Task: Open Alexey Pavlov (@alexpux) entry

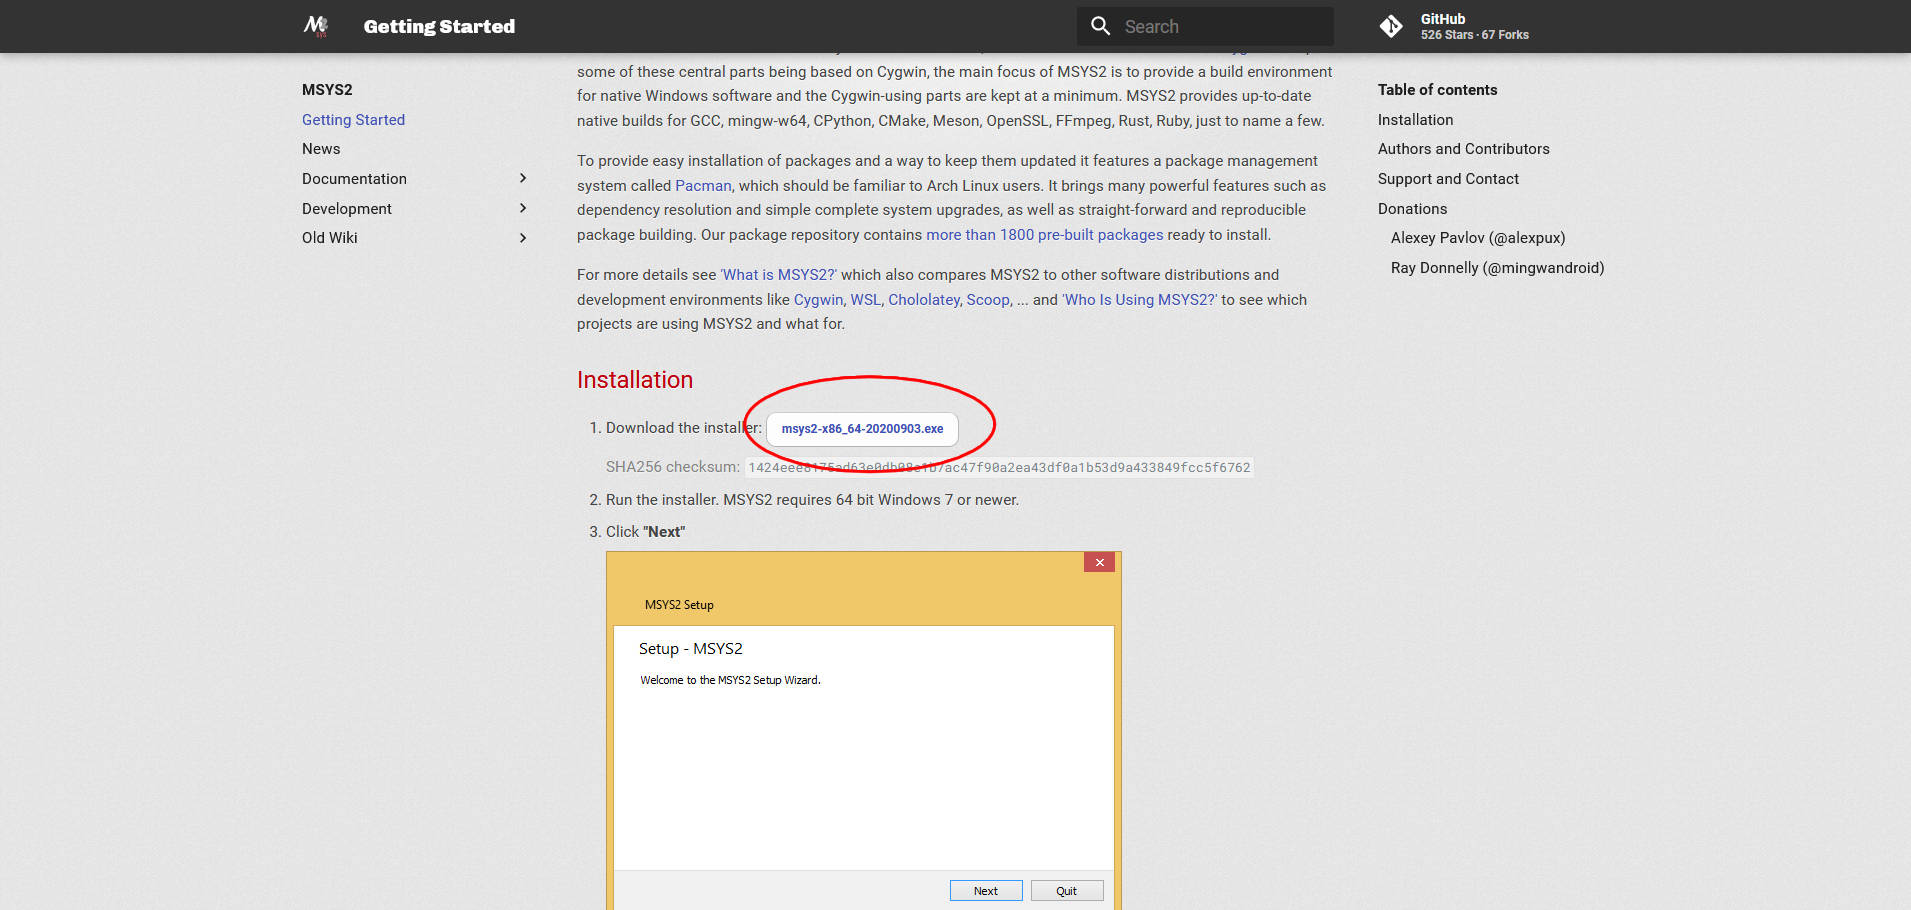Action: (x=1477, y=238)
